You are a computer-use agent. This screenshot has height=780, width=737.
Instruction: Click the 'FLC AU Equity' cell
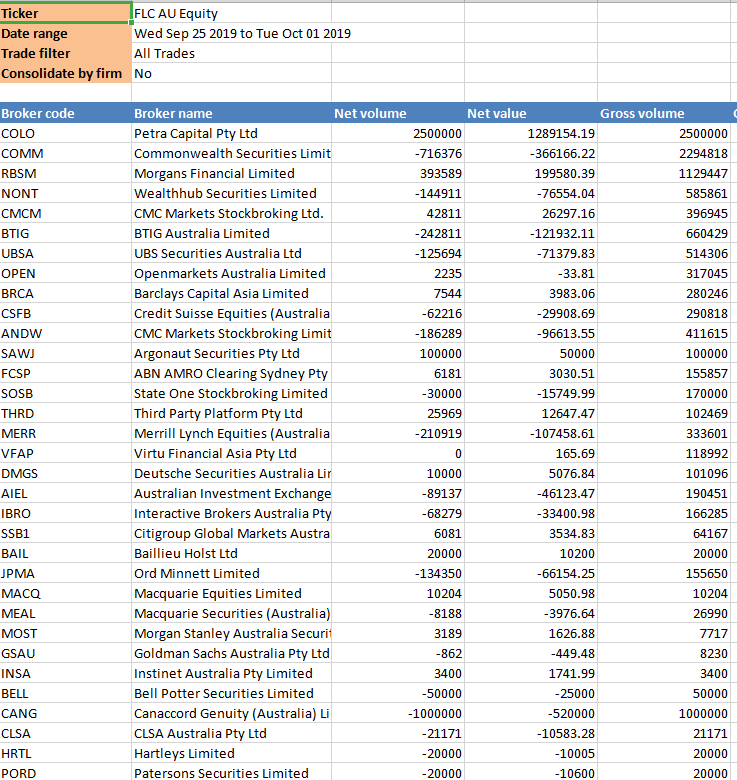click(x=232, y=13)
